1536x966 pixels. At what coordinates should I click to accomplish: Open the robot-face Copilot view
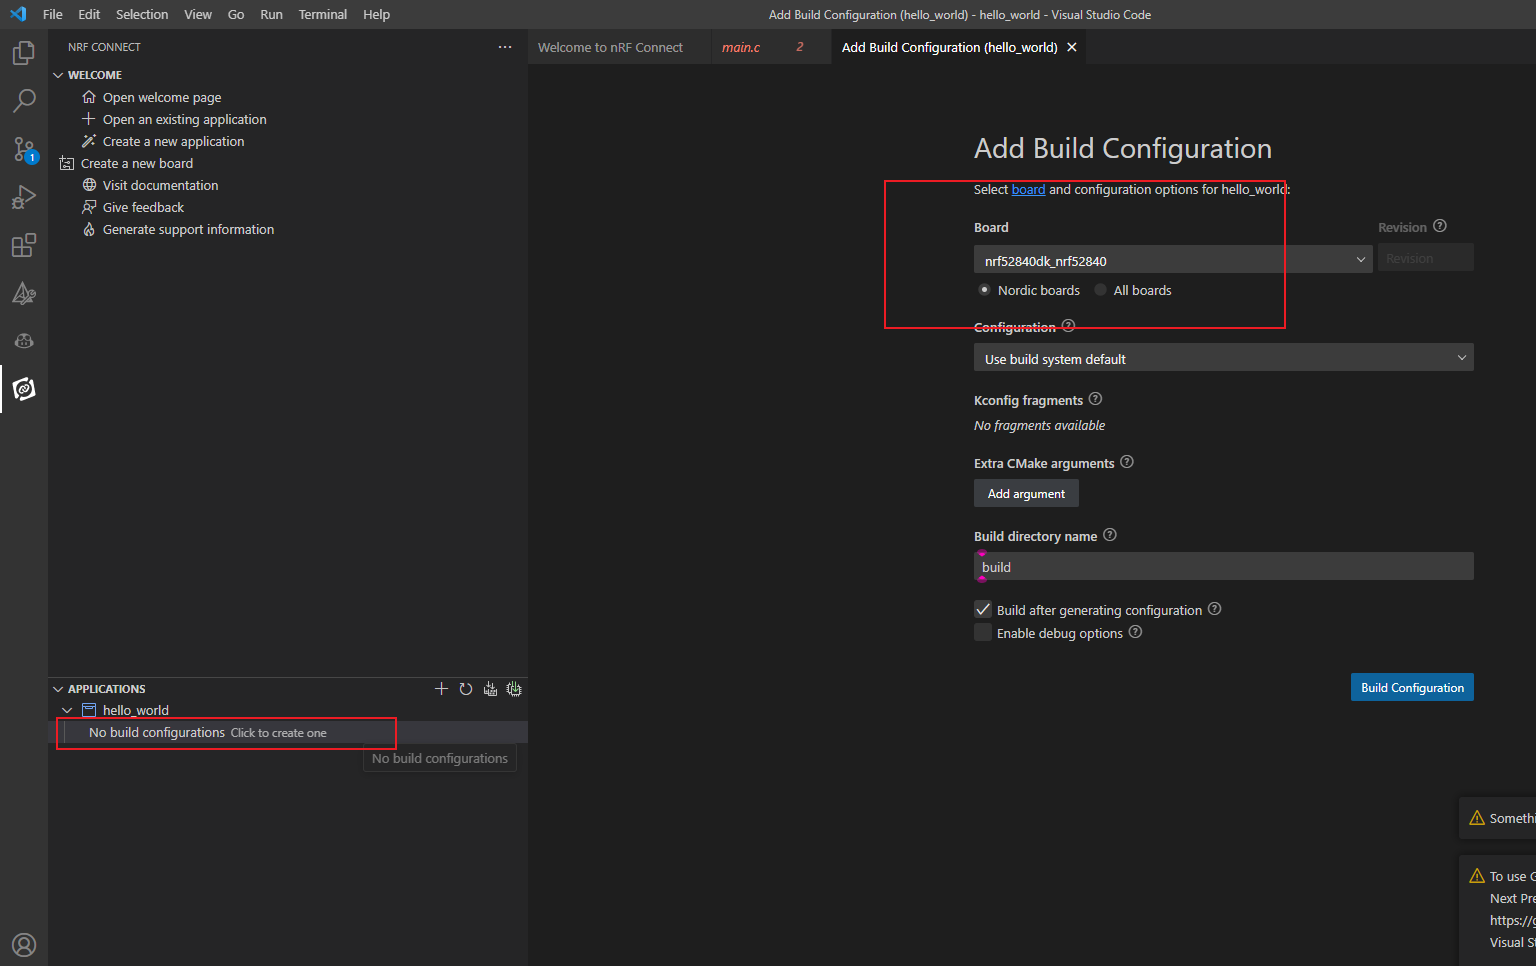click(24, 341)
